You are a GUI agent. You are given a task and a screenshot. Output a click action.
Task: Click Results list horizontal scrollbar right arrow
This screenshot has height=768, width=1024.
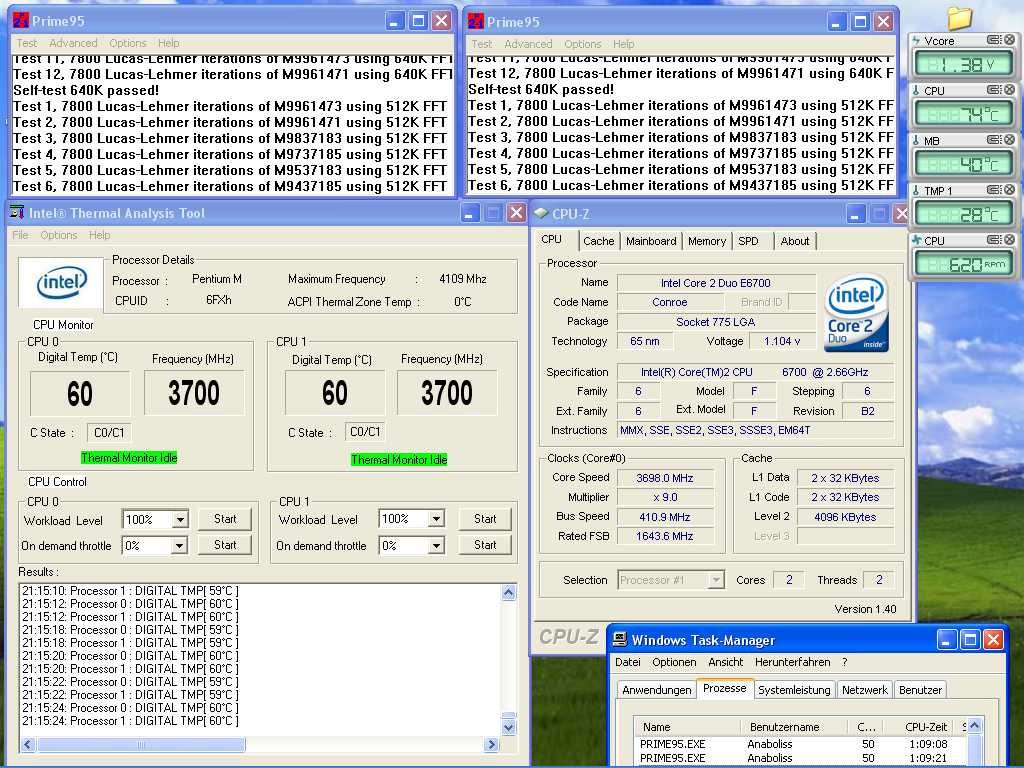[x=492, y=744]
